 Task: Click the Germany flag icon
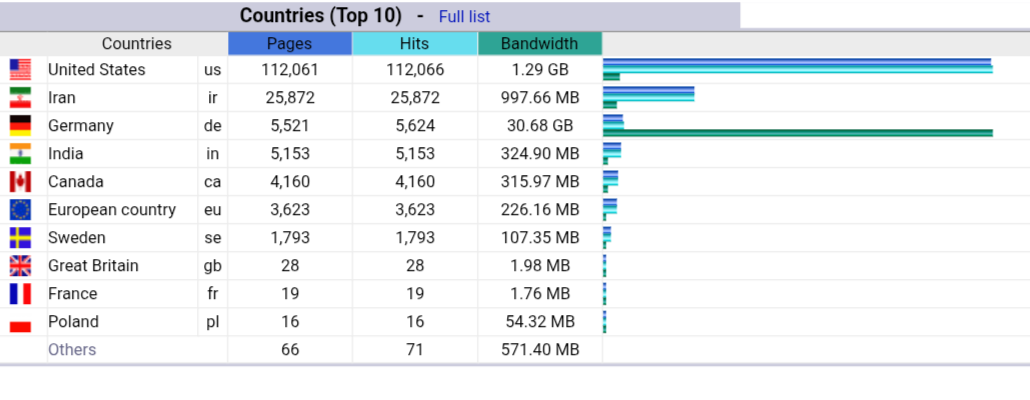(x=20, y=126)
